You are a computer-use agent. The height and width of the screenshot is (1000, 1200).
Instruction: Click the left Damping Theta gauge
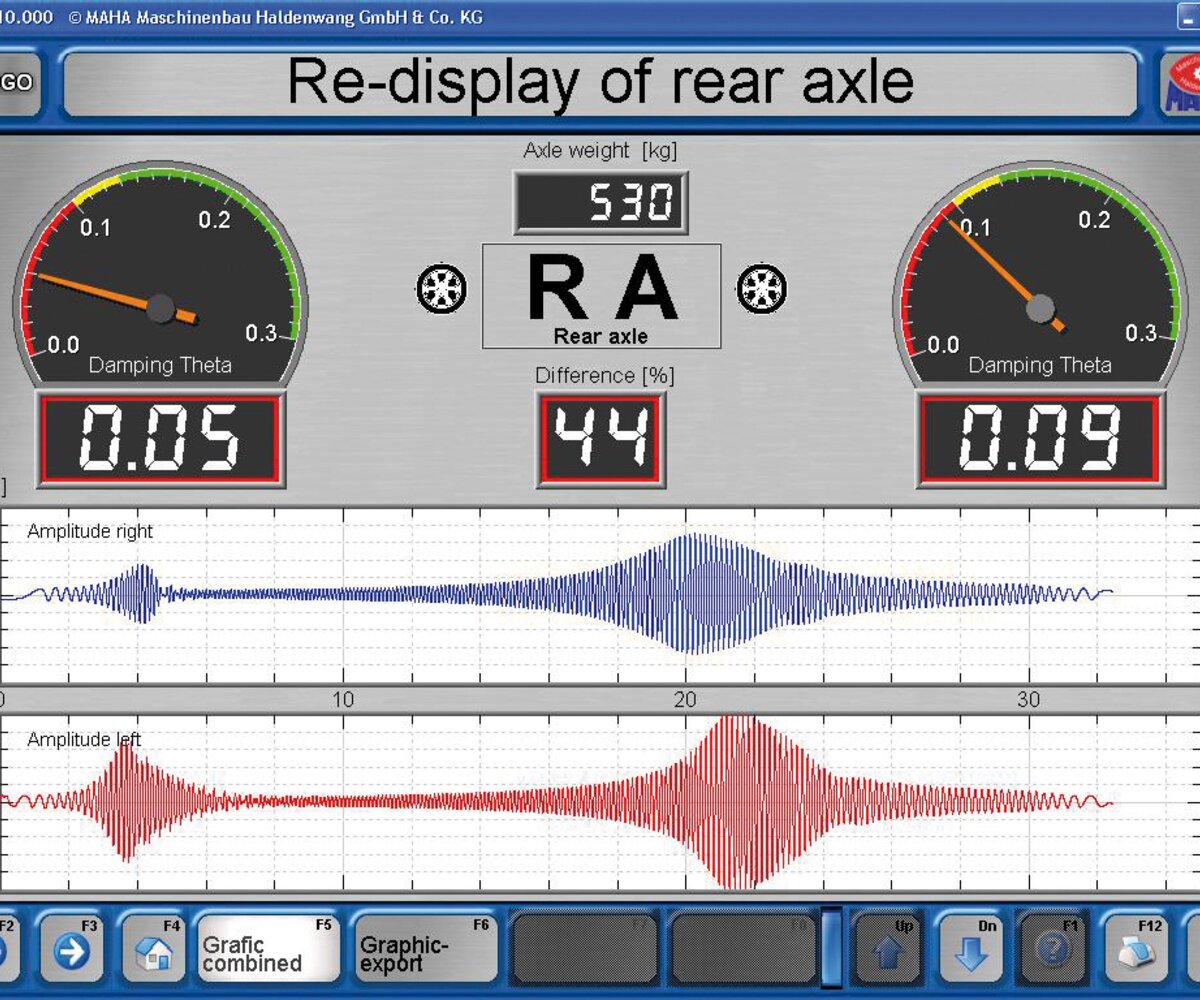[160, 280]
